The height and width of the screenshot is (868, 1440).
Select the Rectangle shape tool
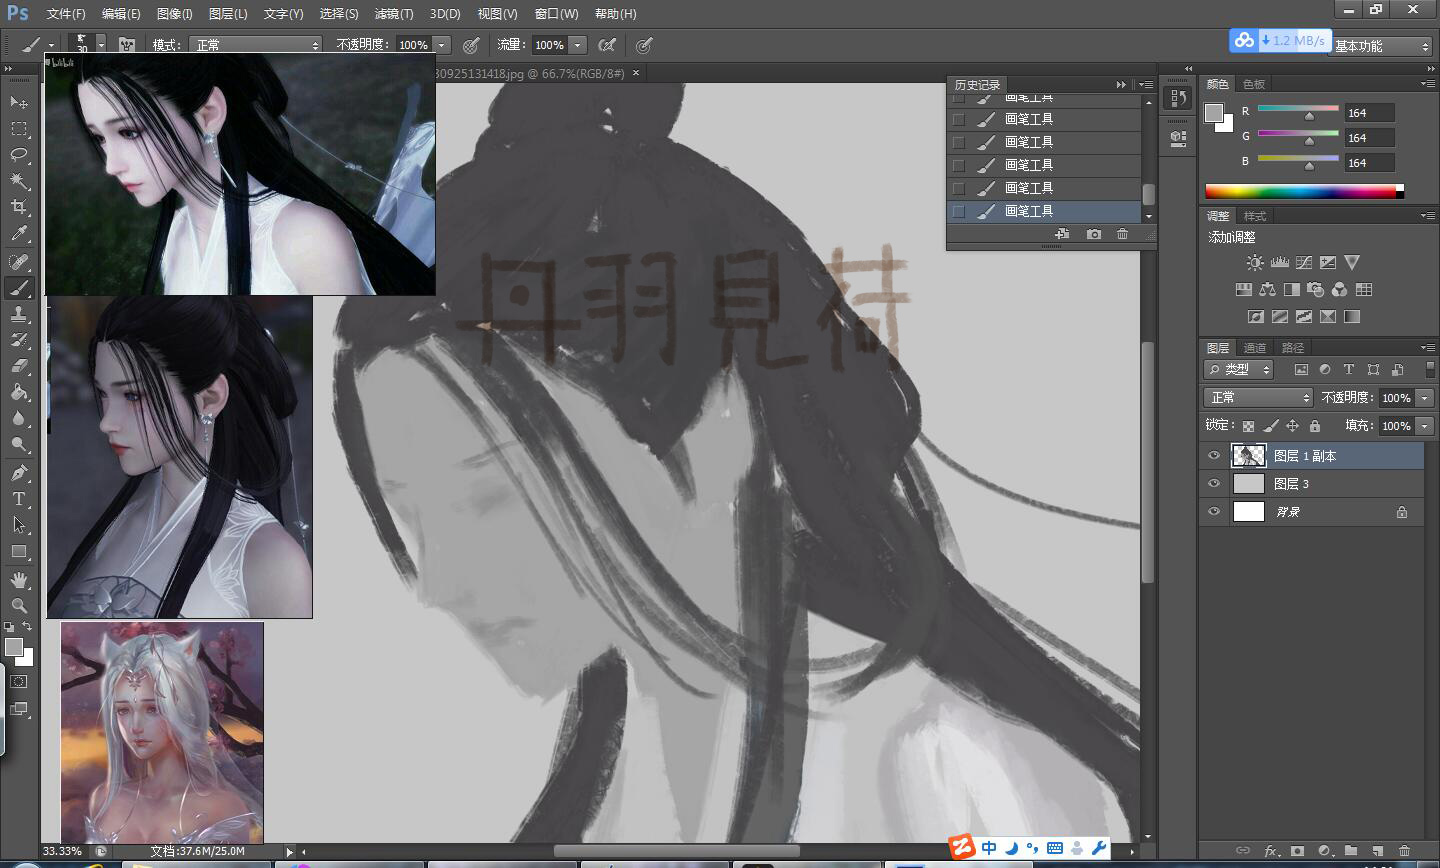19,551
